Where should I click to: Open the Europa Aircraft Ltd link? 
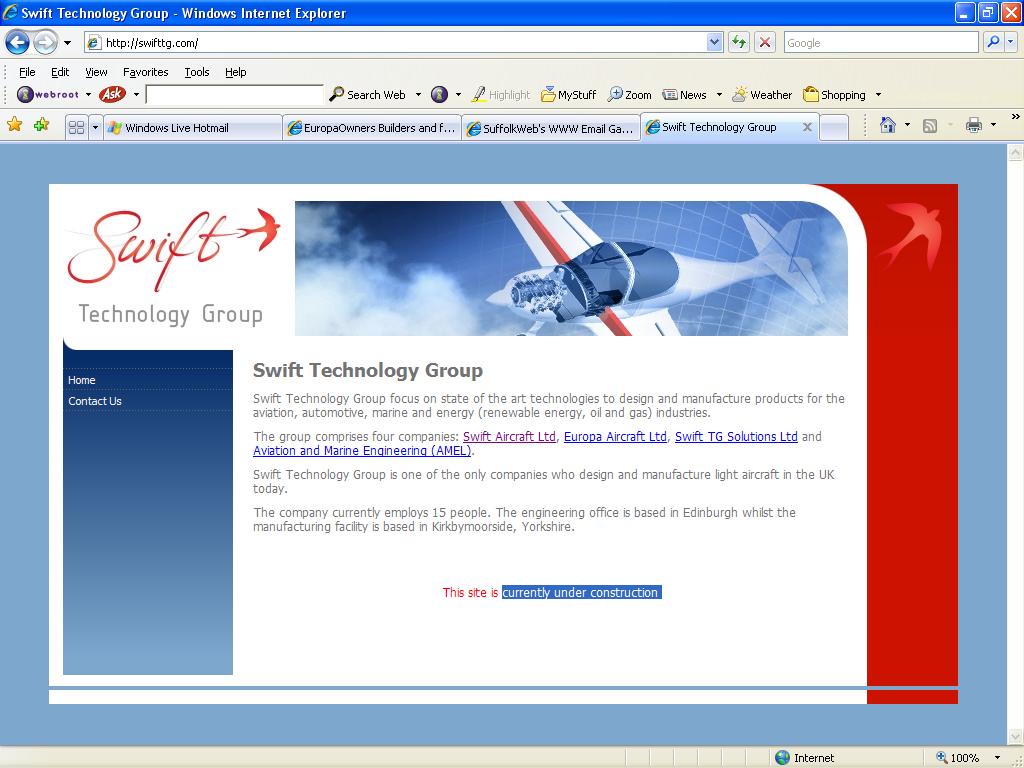615,437
